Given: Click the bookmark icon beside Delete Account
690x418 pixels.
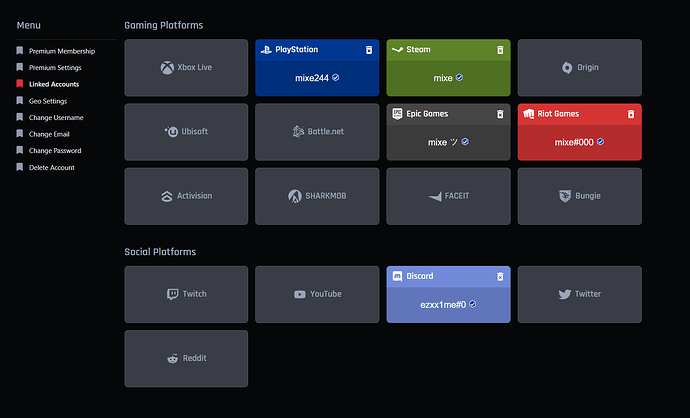Looking at the screenshot, I should 20,167.
